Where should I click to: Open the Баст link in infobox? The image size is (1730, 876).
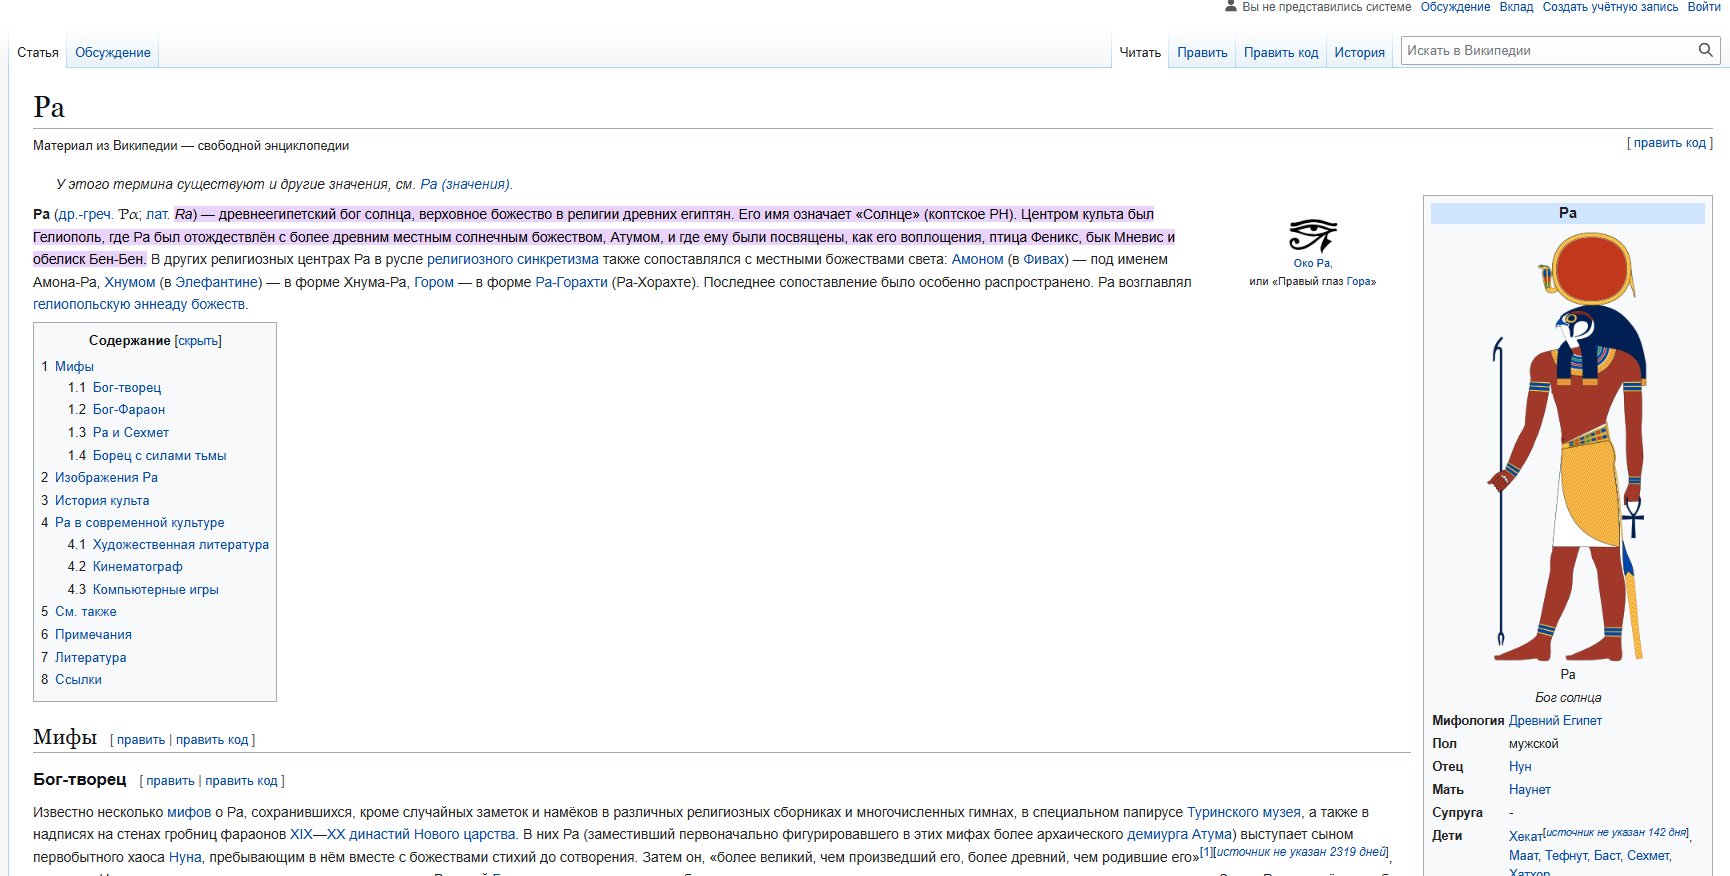[x=1607, y=856]
